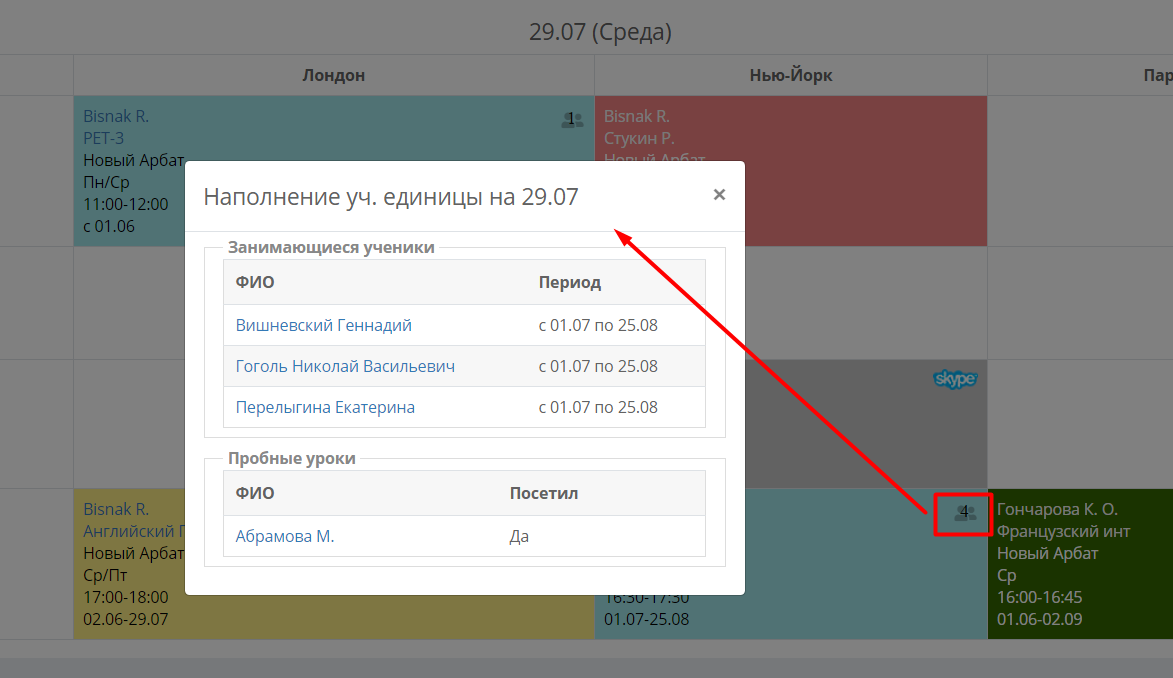Click the Период column header
Screen dimensions: 1173x678
(570, 283)
